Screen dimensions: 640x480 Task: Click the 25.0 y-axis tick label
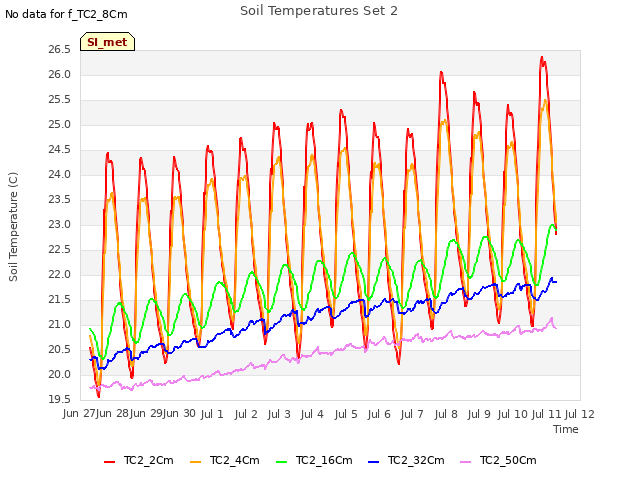(x=60, y=124)
